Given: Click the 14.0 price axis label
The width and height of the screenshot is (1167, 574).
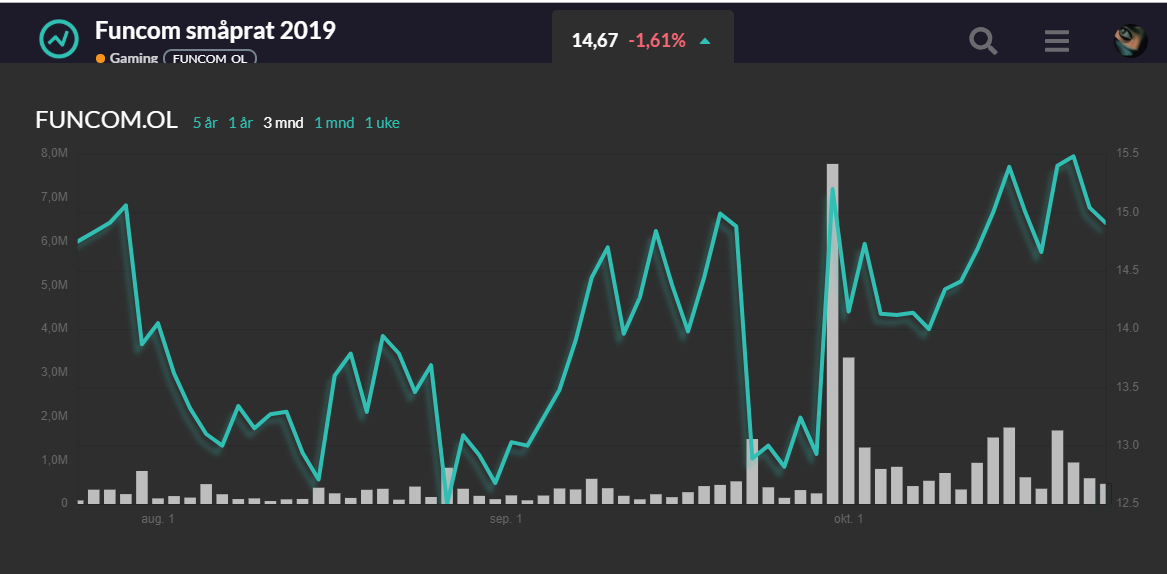Looking at the screenshot, I should coord(1127,328).
